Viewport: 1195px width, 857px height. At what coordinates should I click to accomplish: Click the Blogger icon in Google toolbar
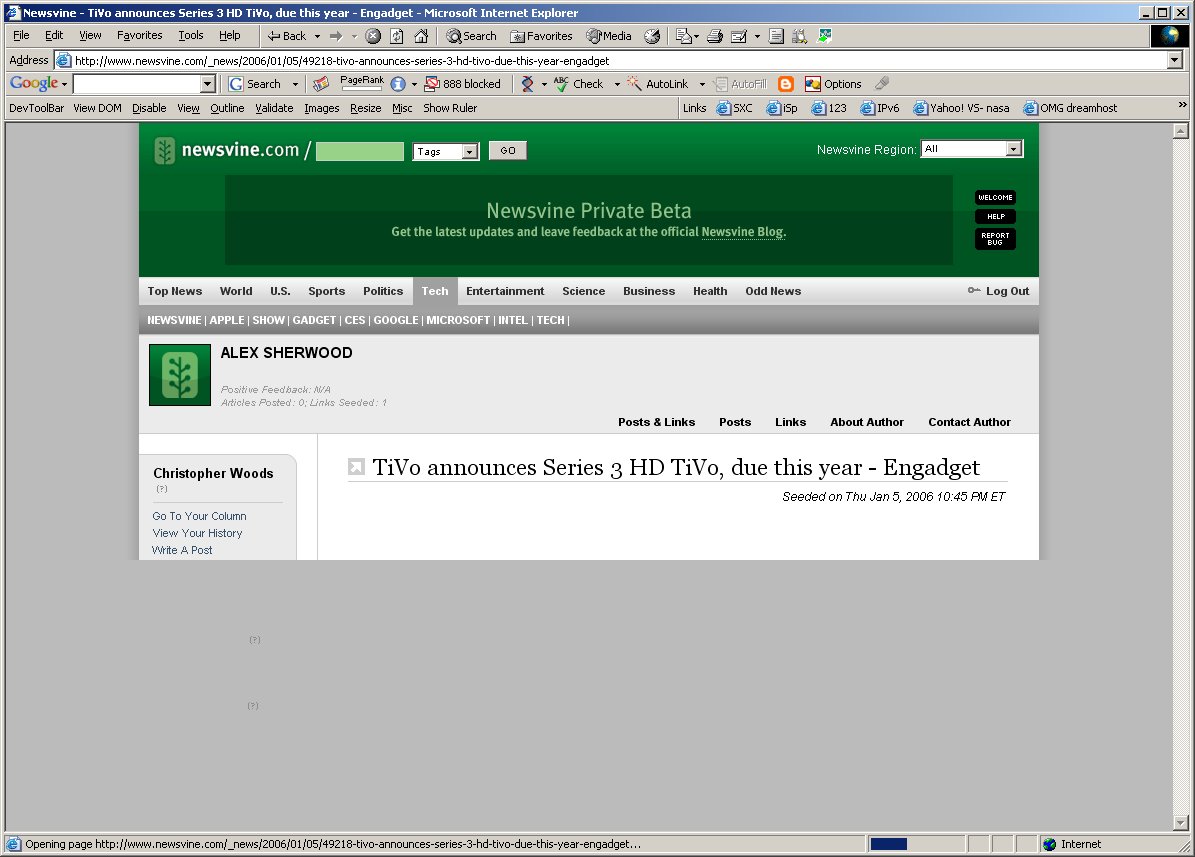click(786, 84)
